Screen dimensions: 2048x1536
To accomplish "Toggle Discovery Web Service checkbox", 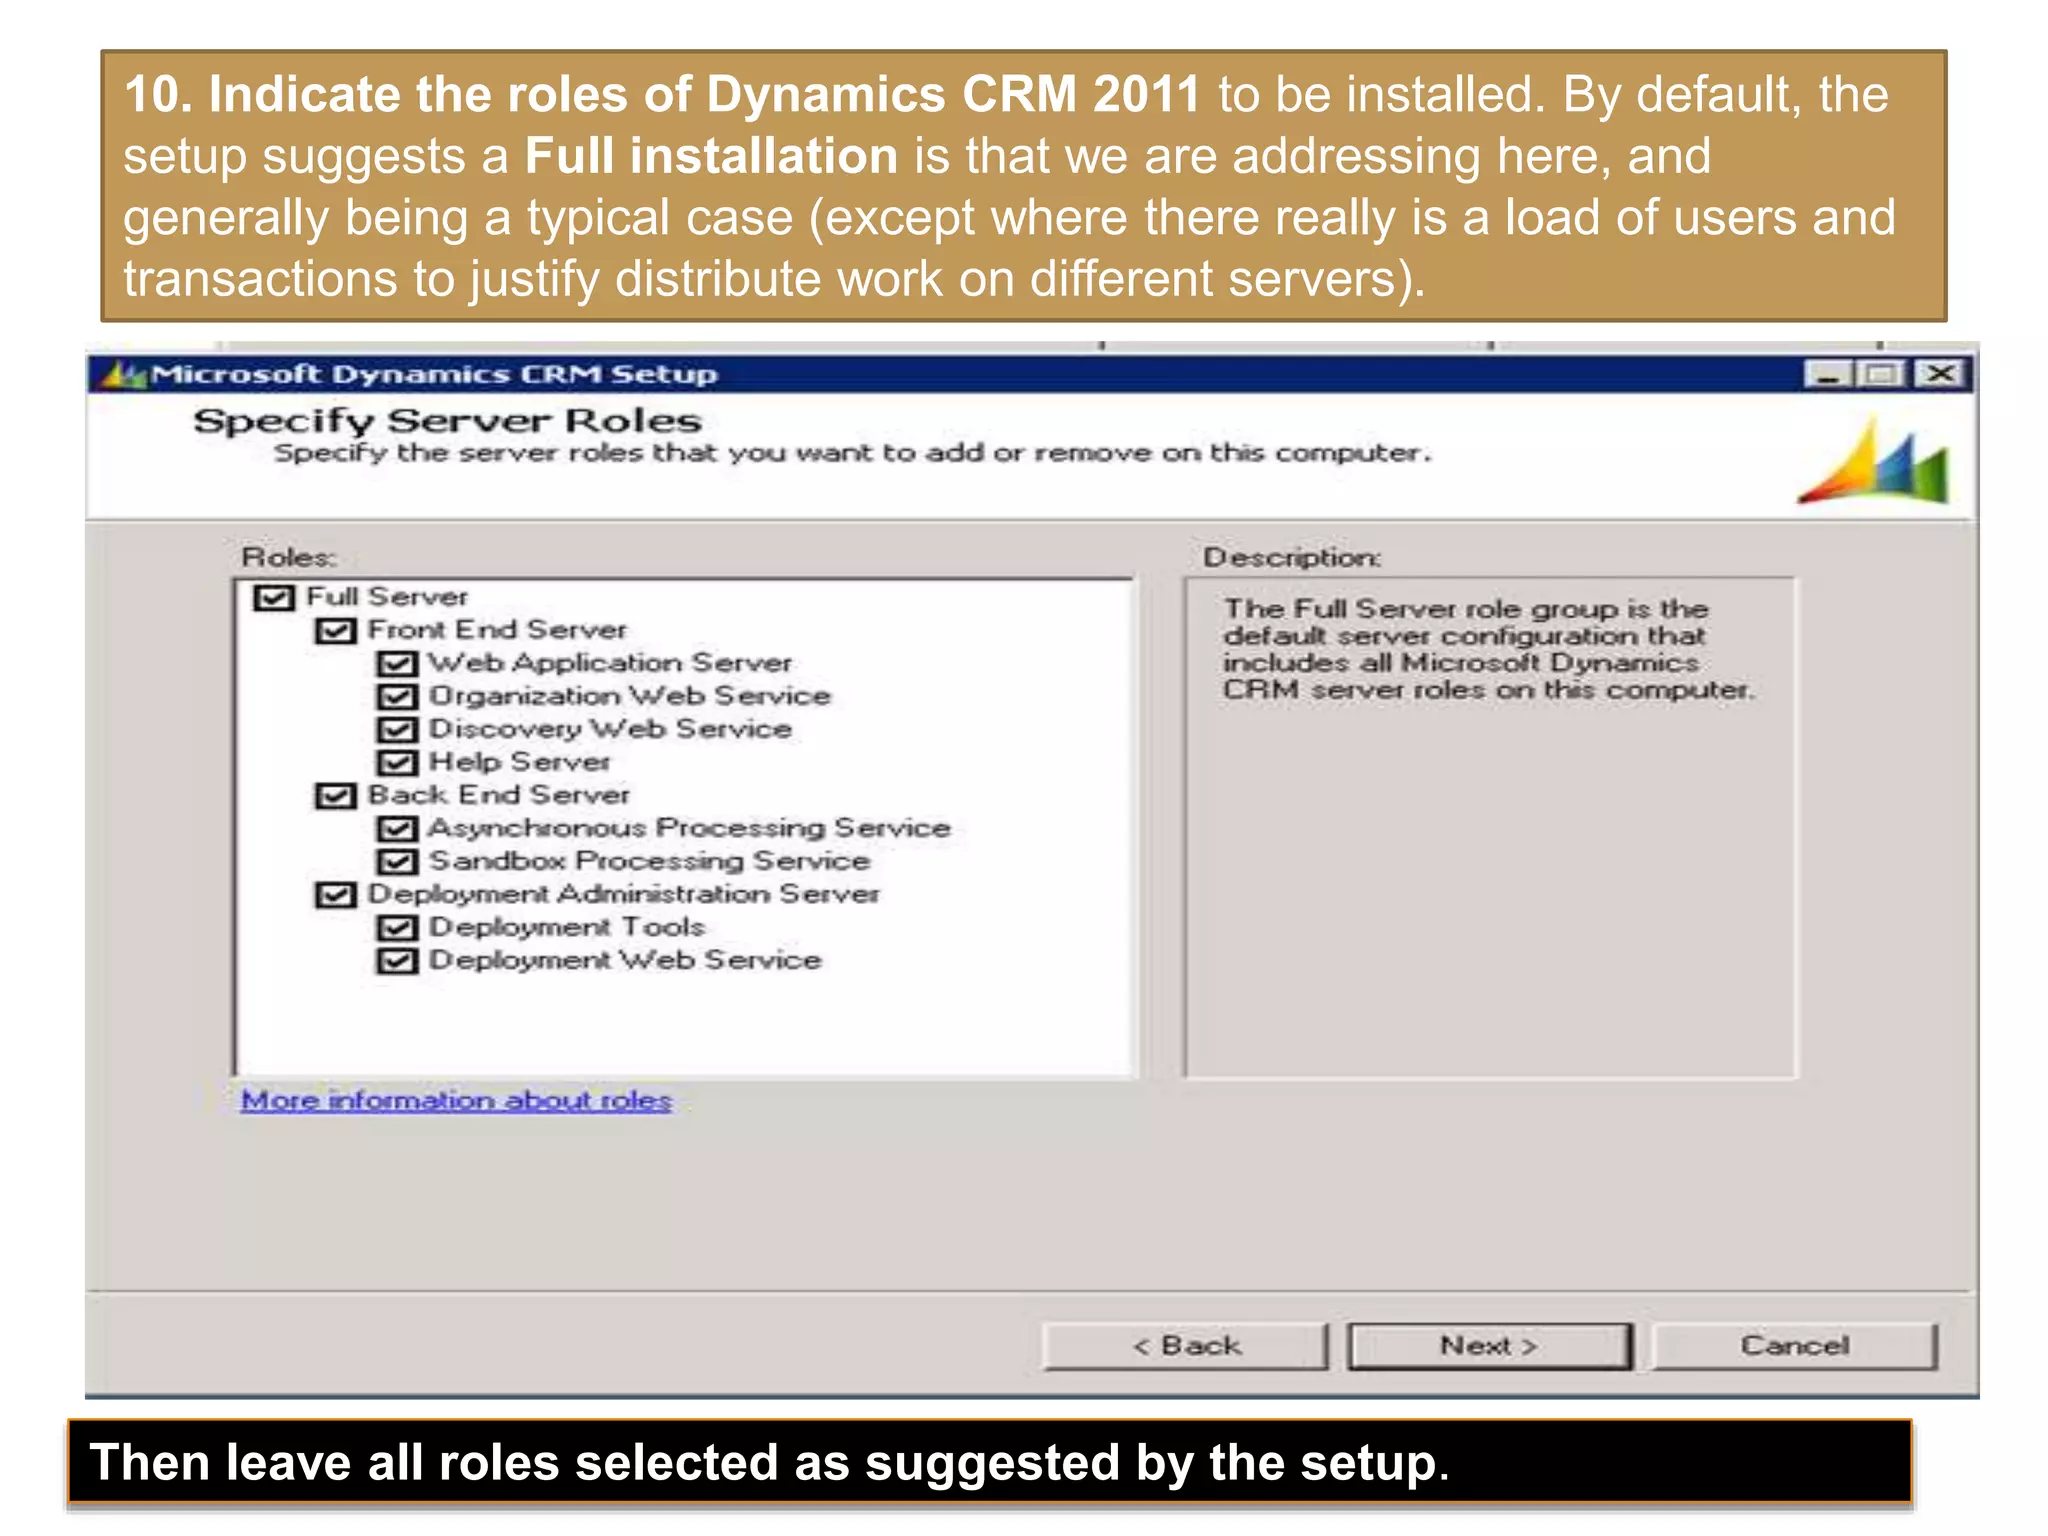I will 396,730.
